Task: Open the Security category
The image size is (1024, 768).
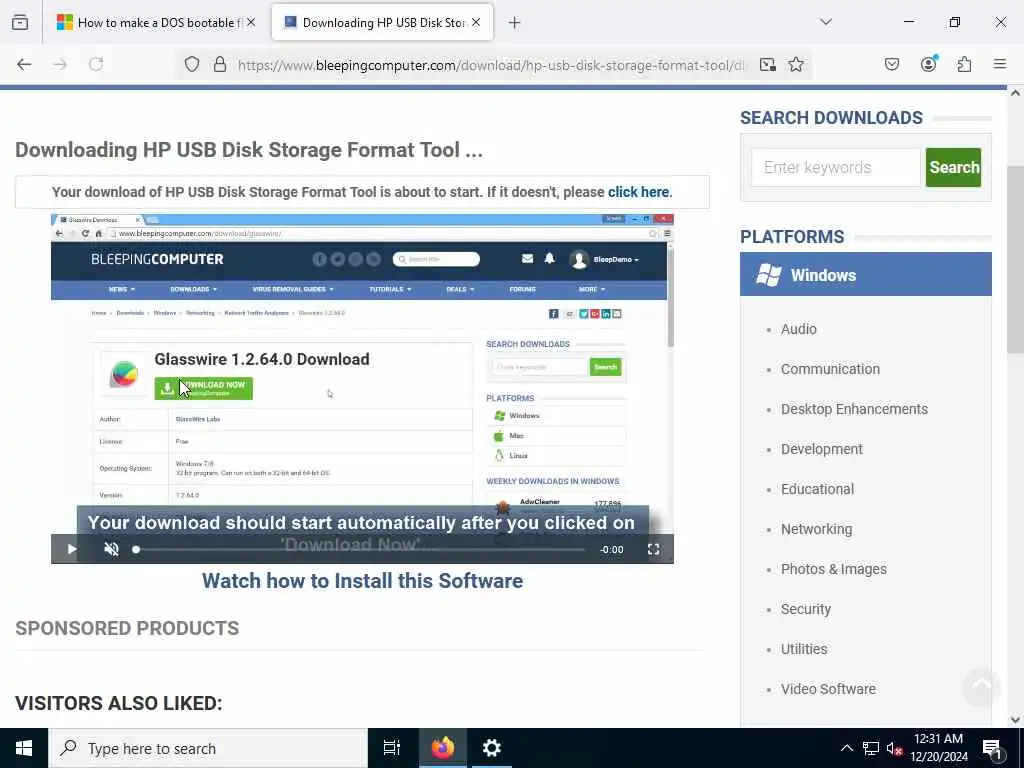Action: click(x=805, y=609)
